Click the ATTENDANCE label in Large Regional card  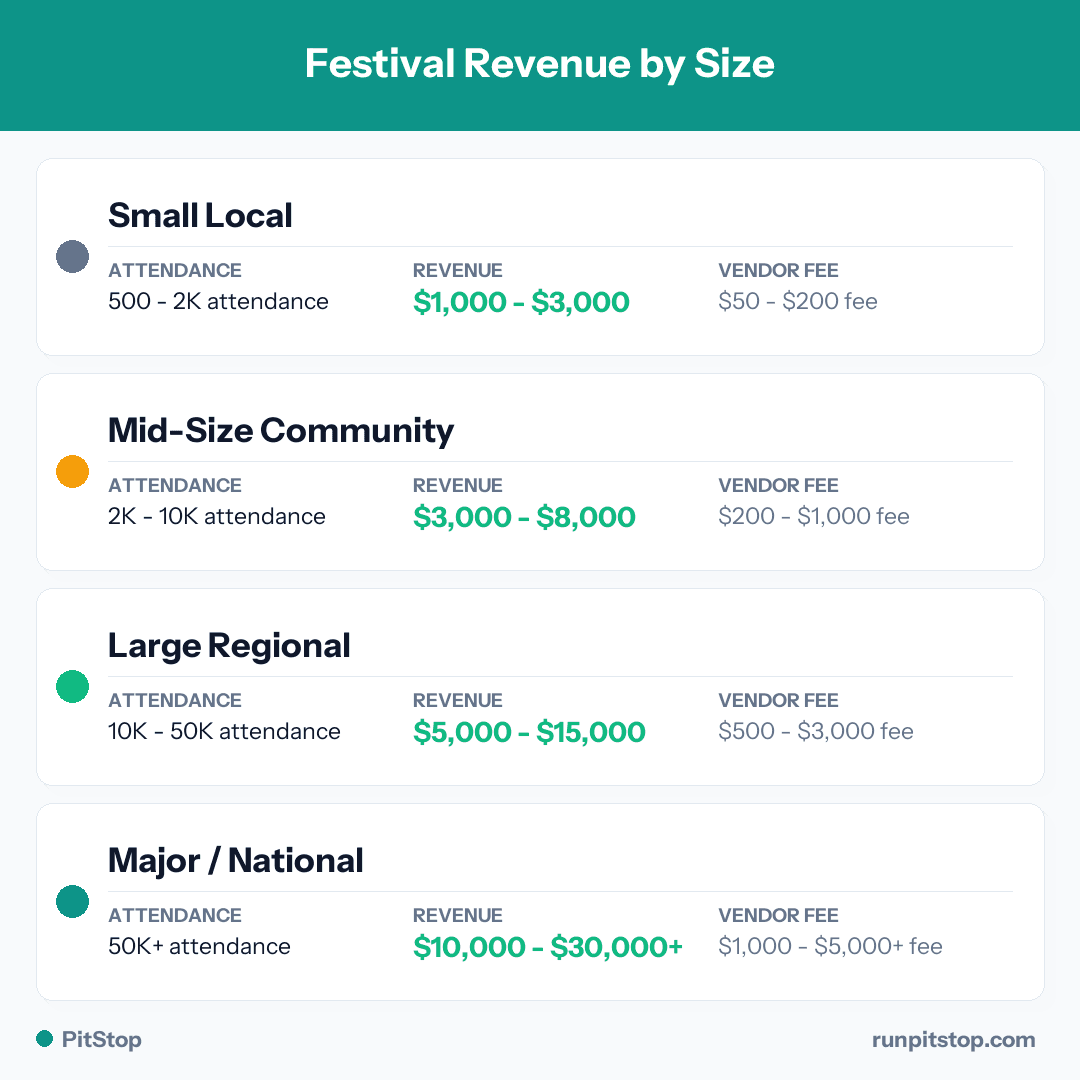pyautogui.click(x=175, y=700)
